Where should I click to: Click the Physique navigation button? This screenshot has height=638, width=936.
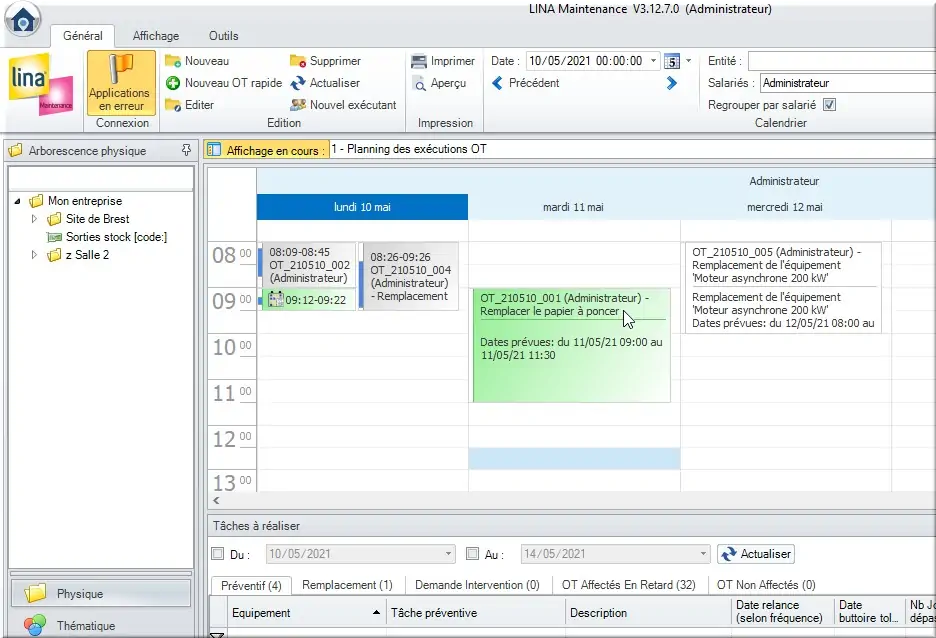pos(101,594)
